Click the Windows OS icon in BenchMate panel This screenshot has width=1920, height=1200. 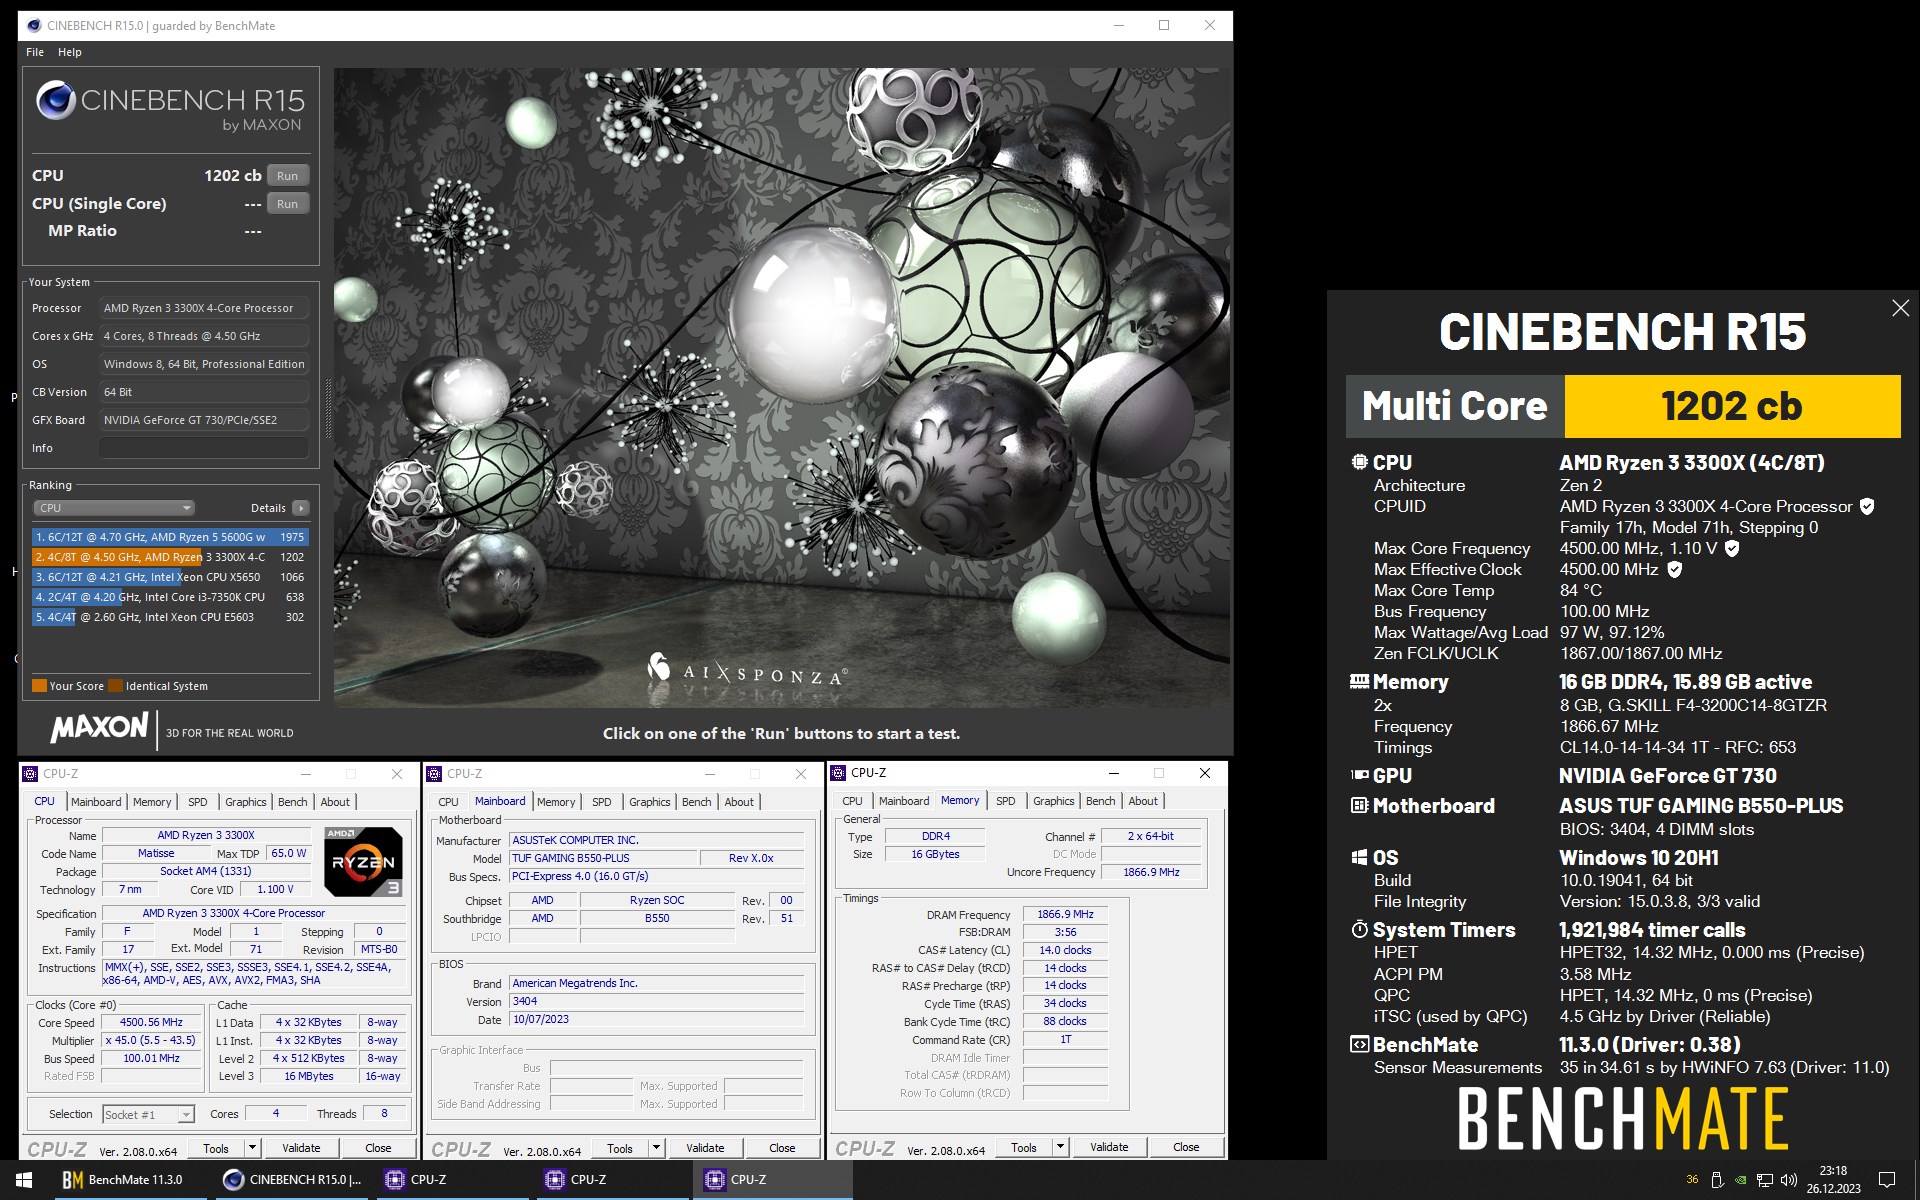(1359, 857)
